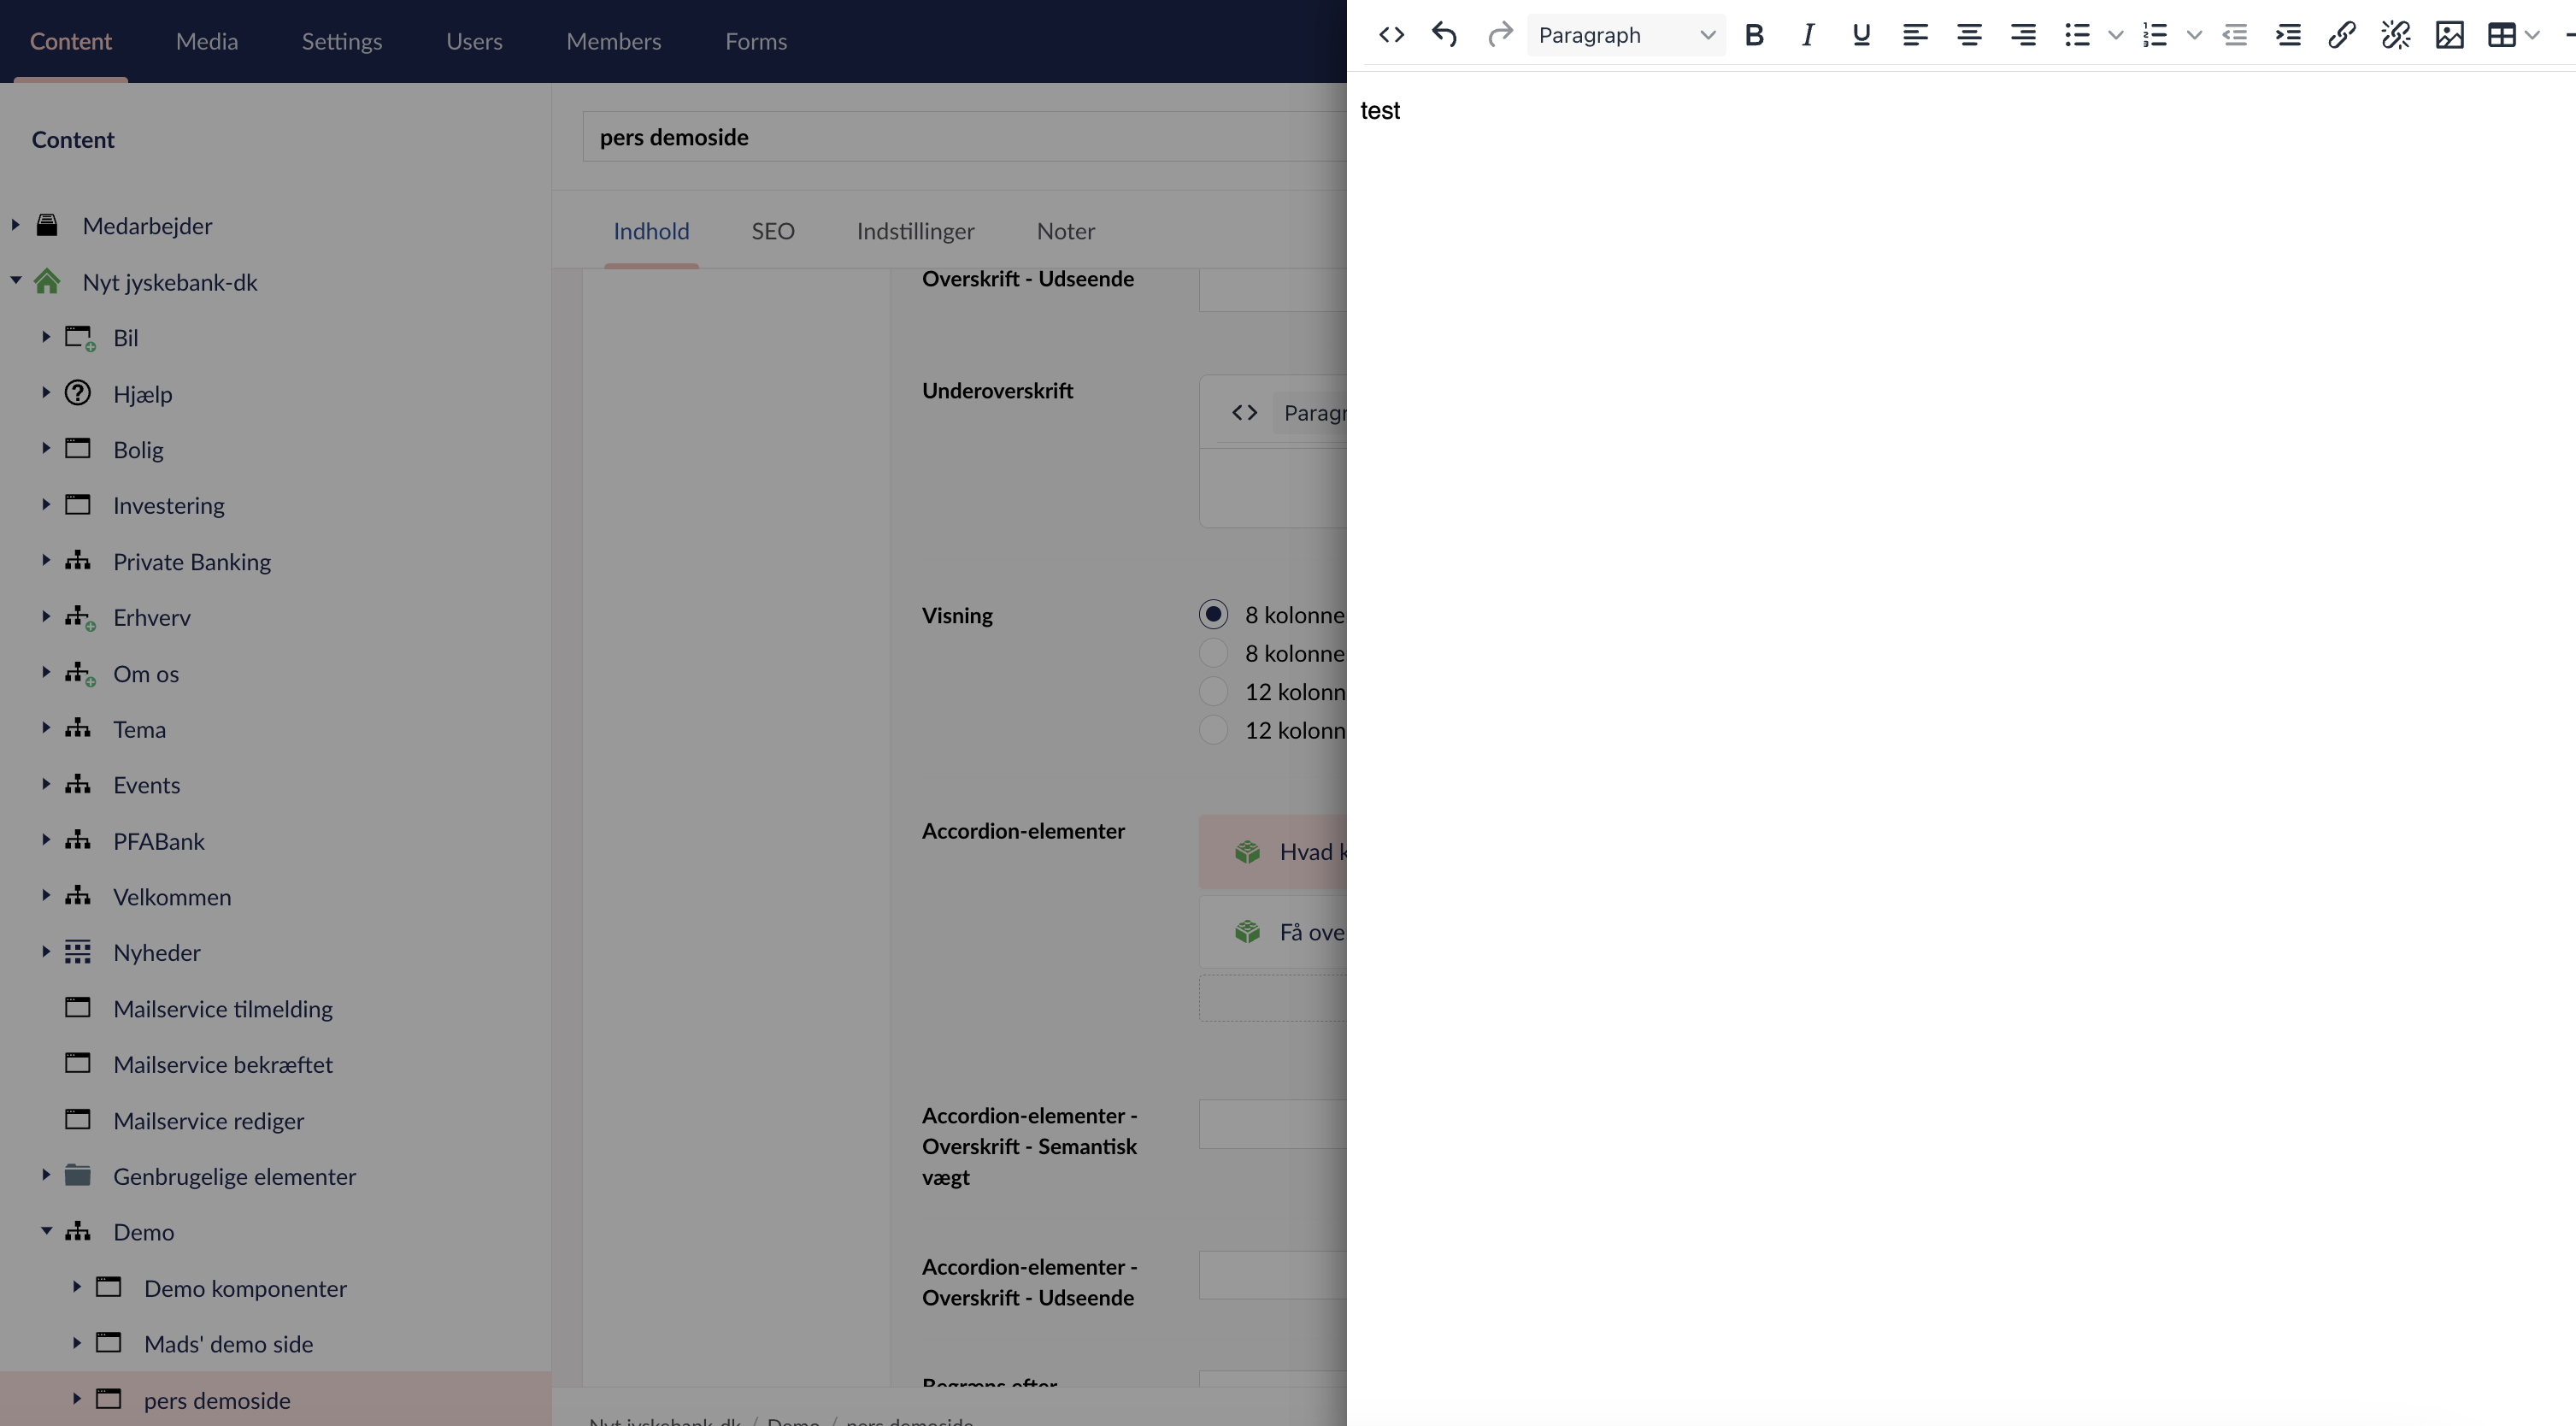
Task: Open Forms section
Action: pos(756,41)
